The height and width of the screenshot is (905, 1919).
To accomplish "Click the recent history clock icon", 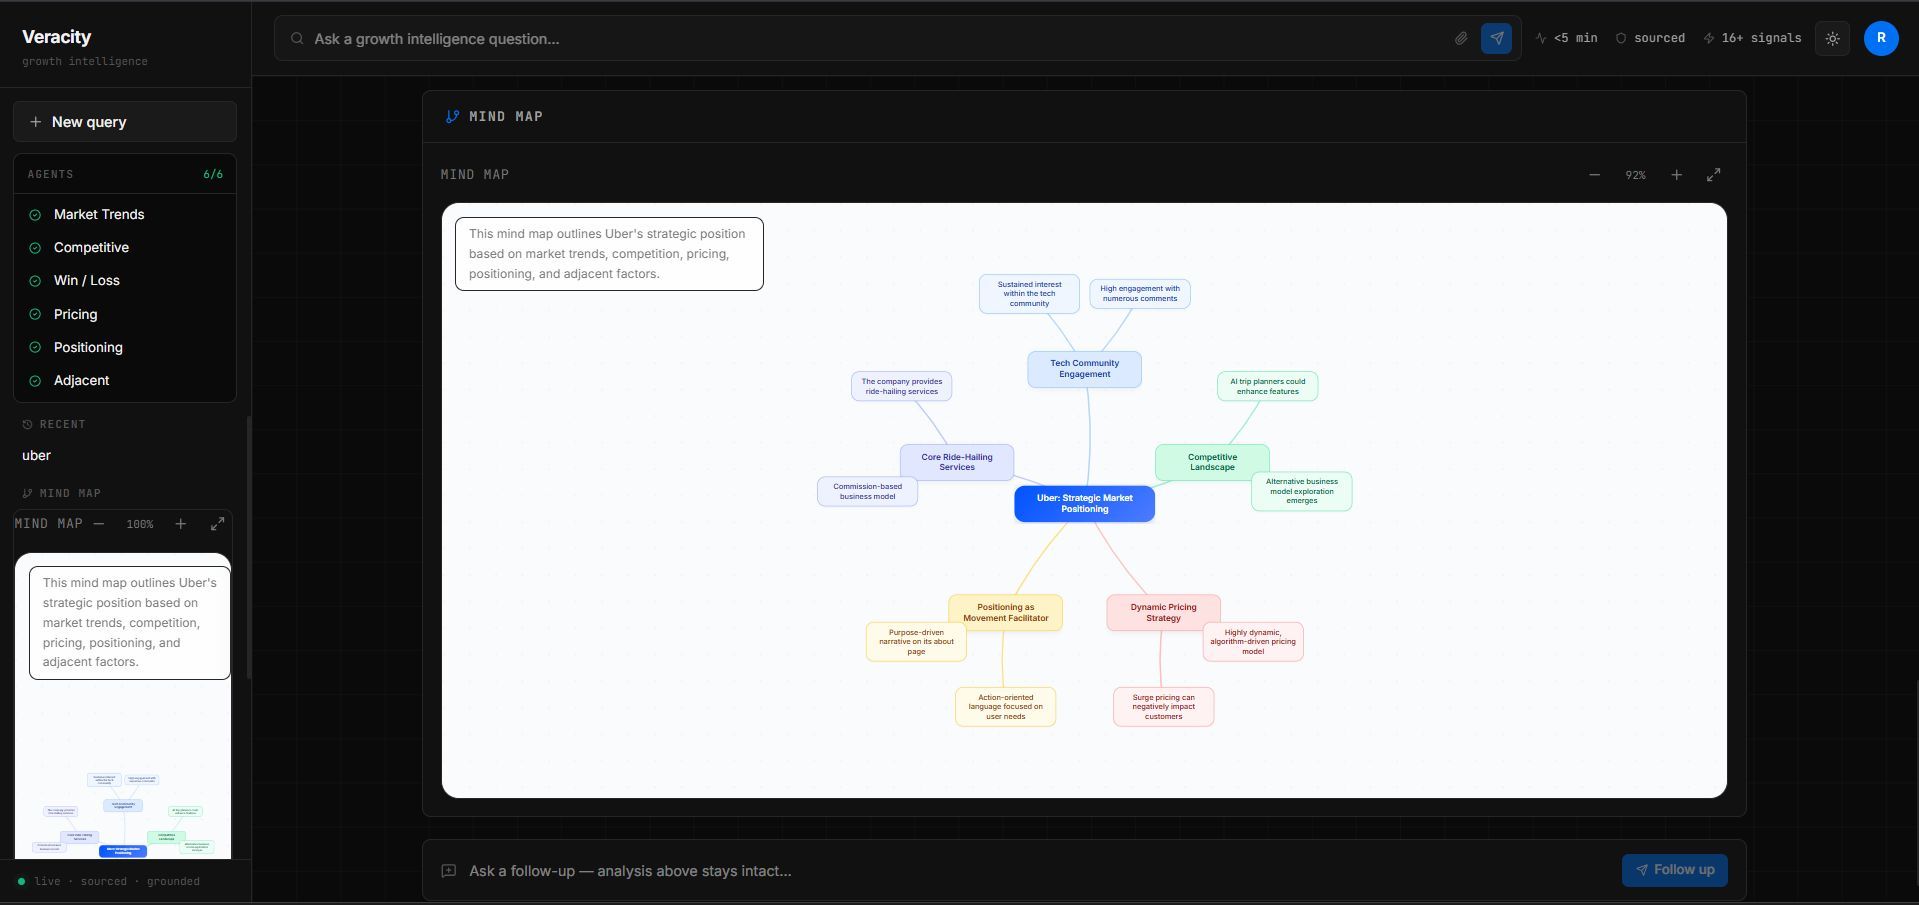I will tap(27, 424).
